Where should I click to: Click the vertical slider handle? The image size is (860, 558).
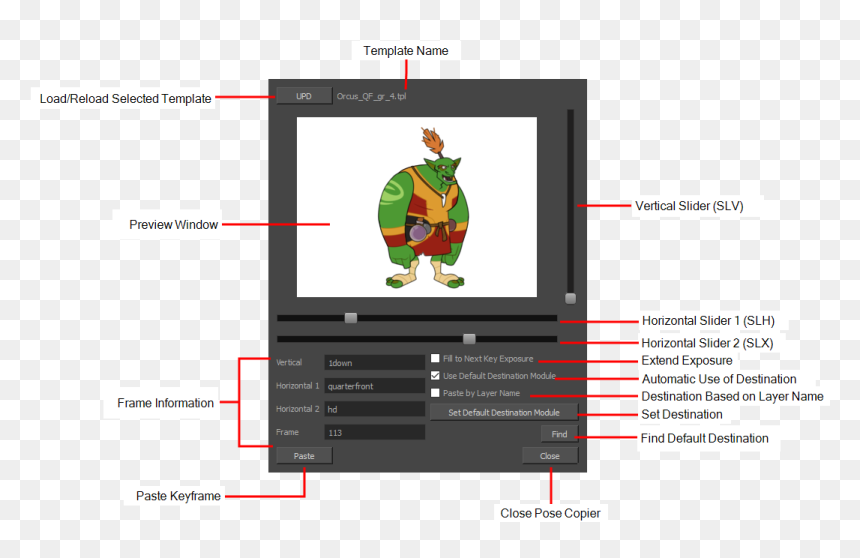click(570, 298)
